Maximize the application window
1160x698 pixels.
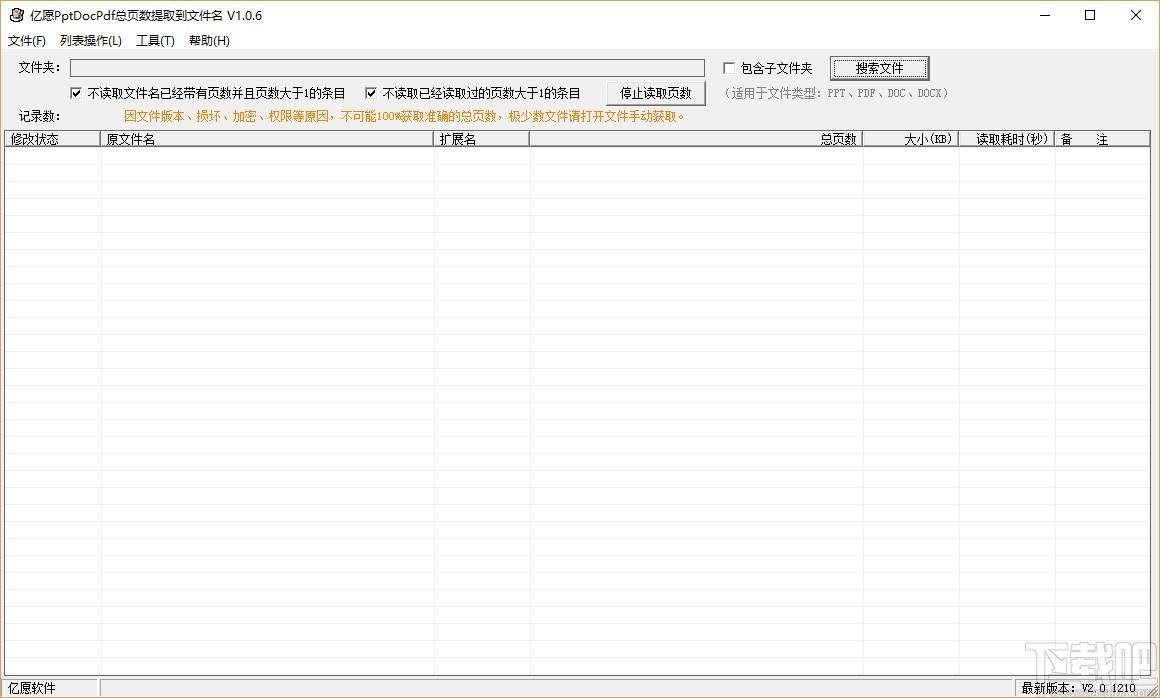pyautogui.click(x=1090, y=15)
